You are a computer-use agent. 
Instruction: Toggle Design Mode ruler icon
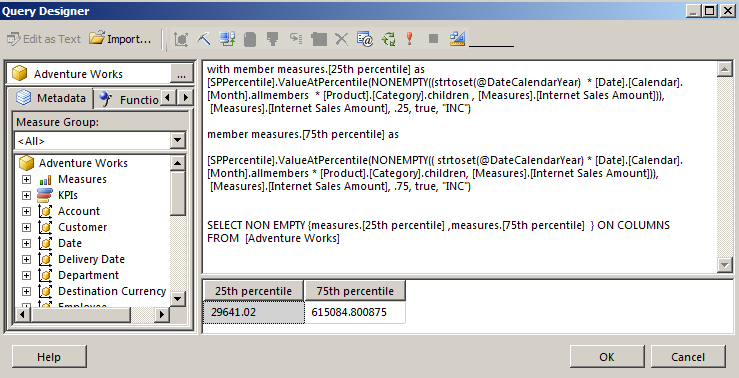(457, 39)
